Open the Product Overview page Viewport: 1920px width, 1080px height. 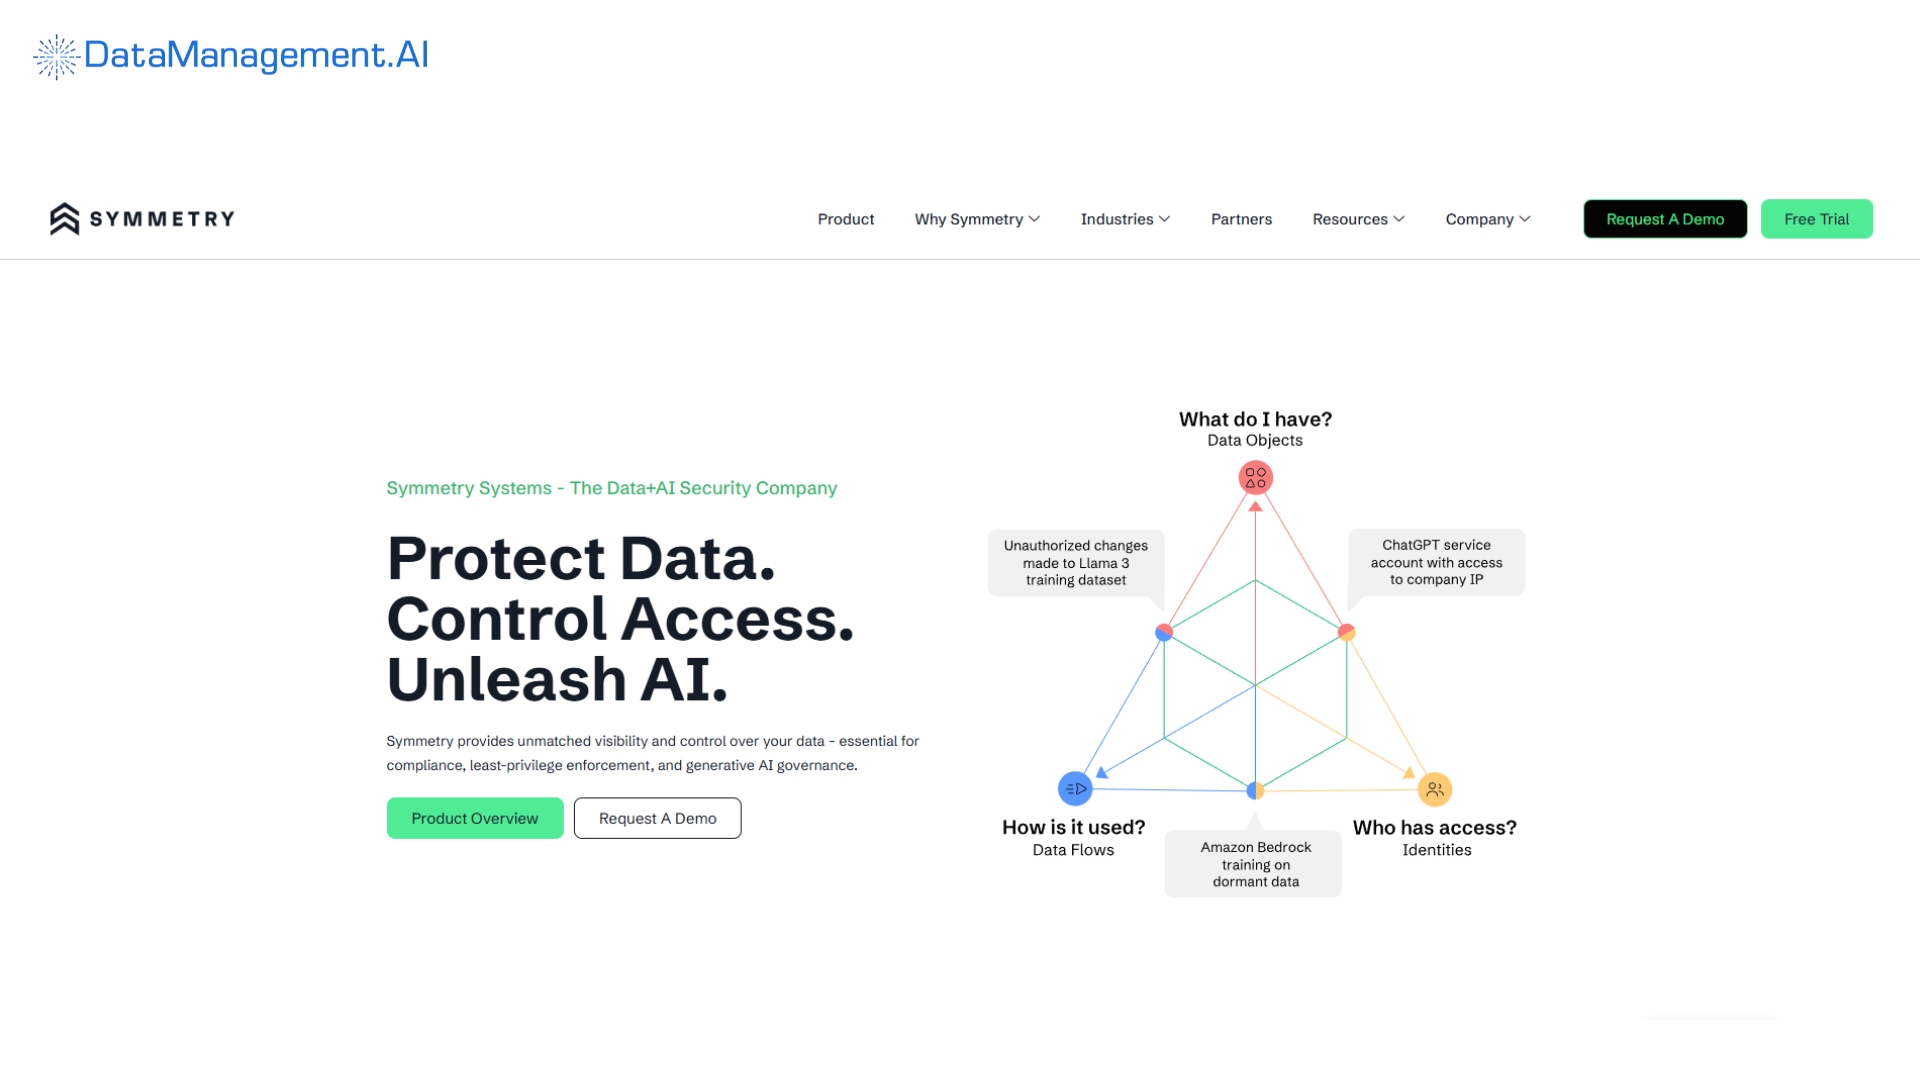[x=475, y=818]
